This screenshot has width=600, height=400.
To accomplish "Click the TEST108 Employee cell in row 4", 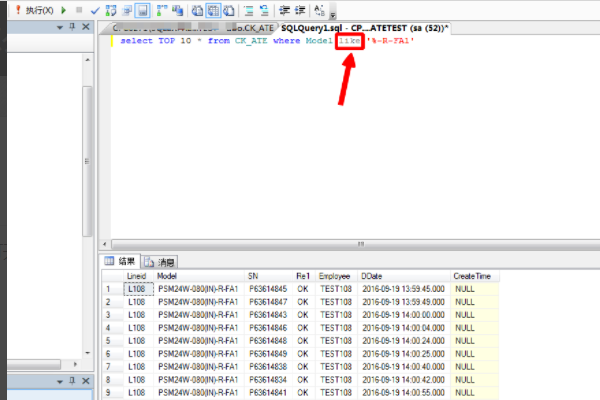I will [x=336, y=328].
